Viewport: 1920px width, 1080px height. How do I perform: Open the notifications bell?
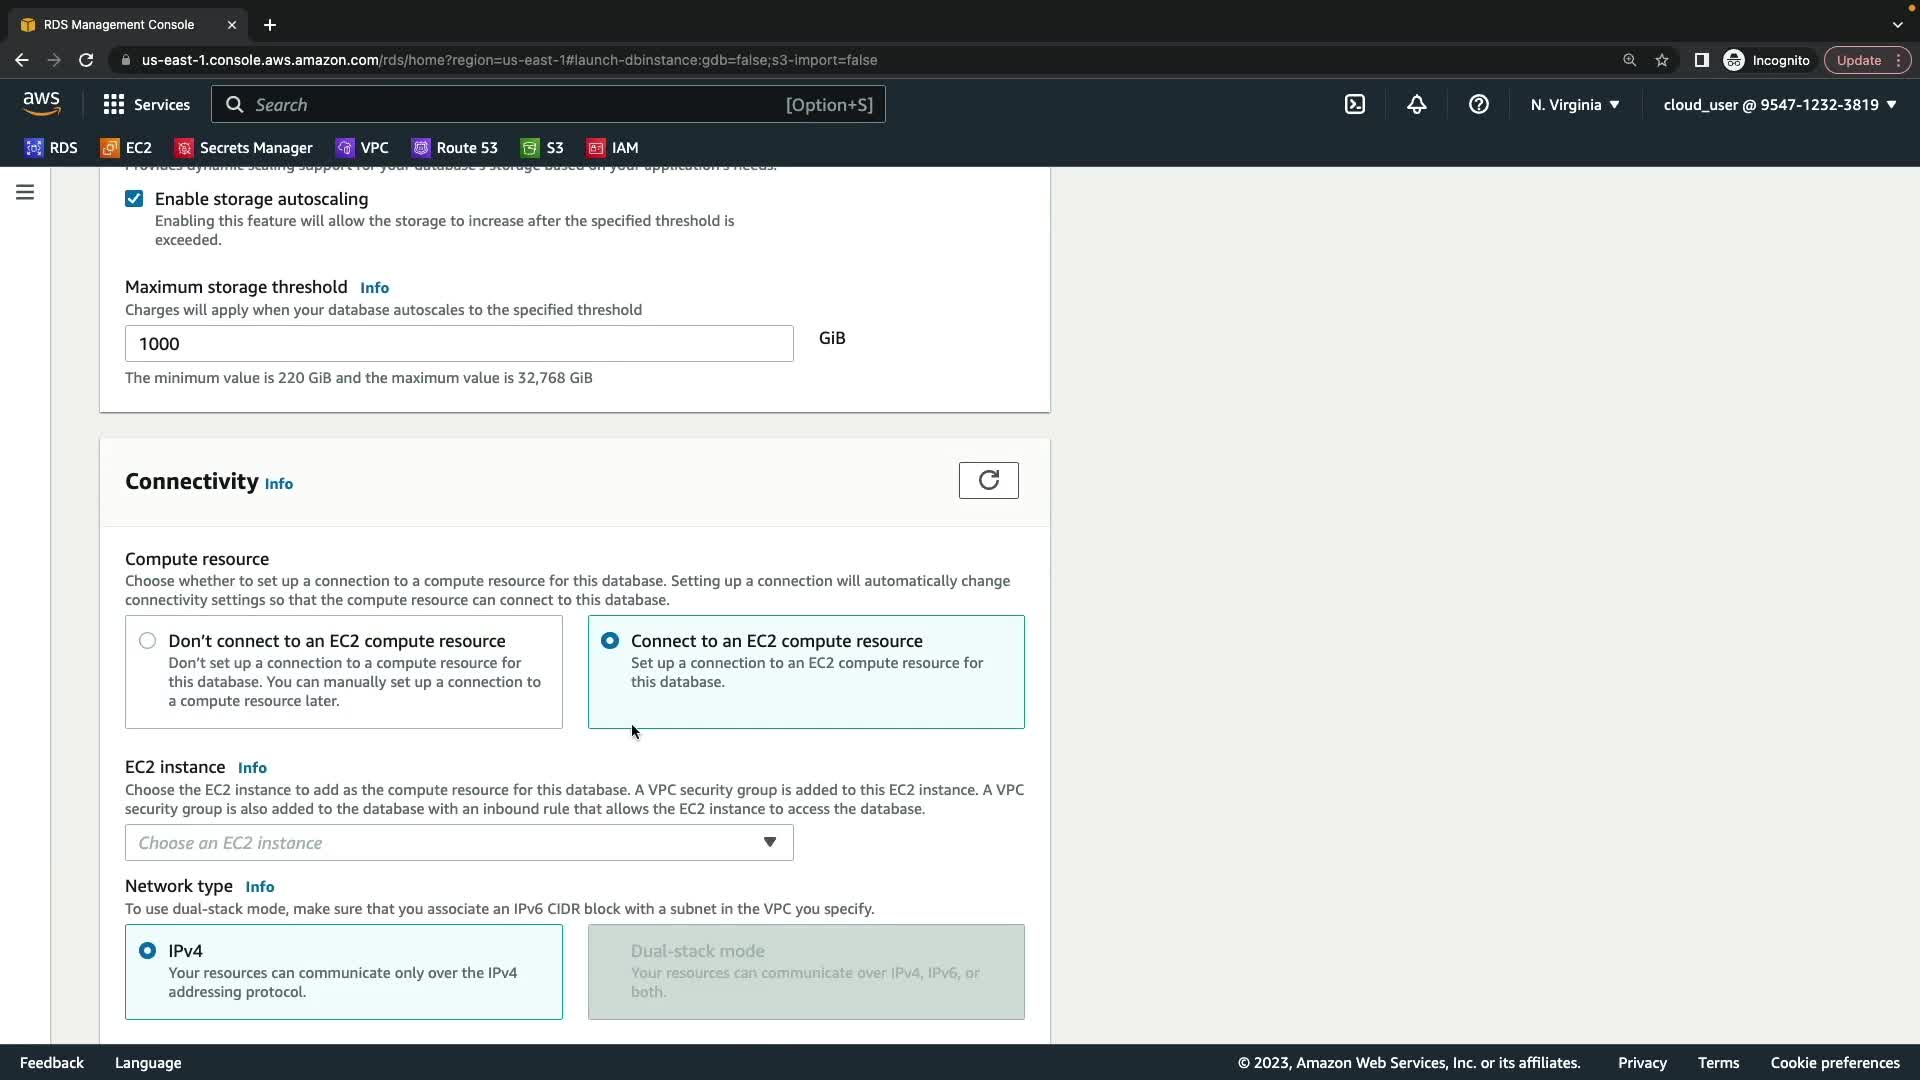[x=1416, y=104]
